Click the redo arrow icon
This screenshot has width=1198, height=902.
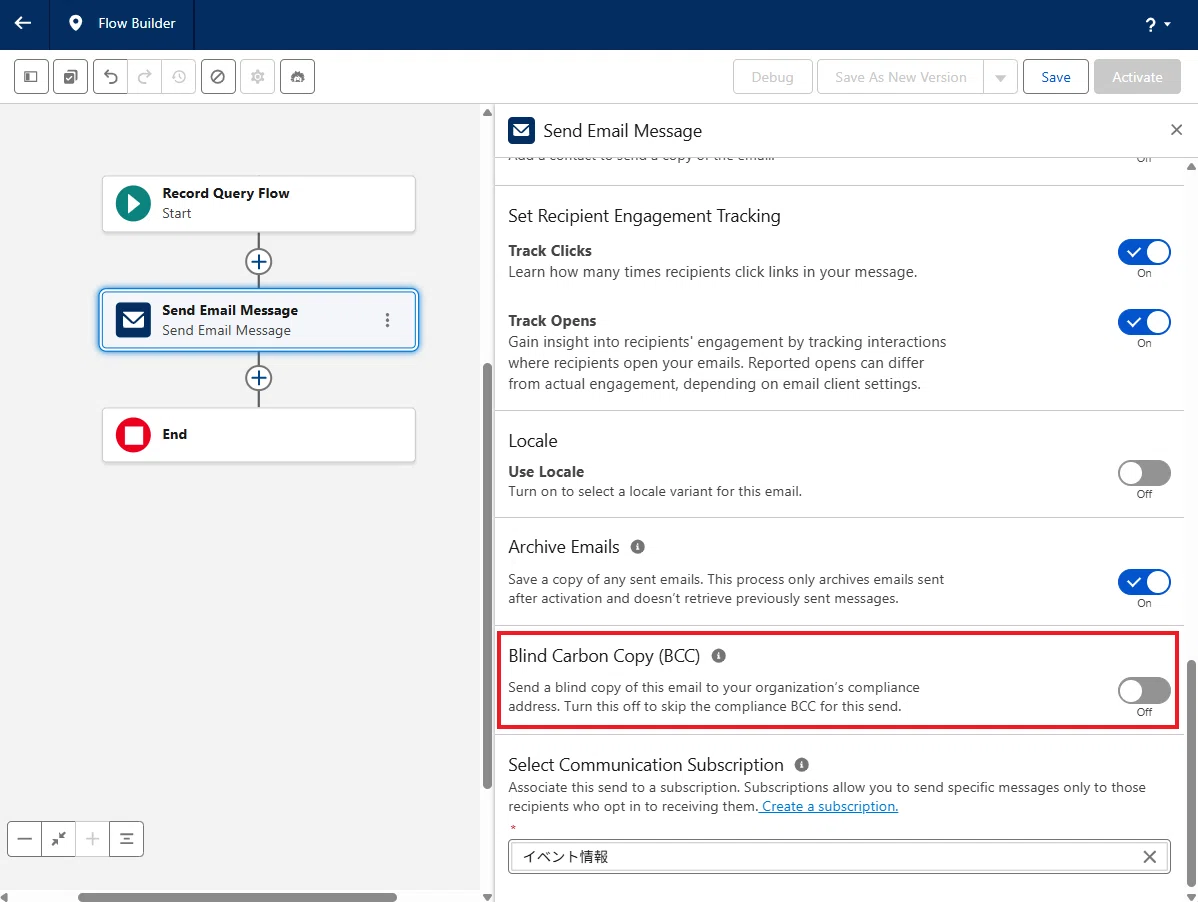[x=144, y=76]
